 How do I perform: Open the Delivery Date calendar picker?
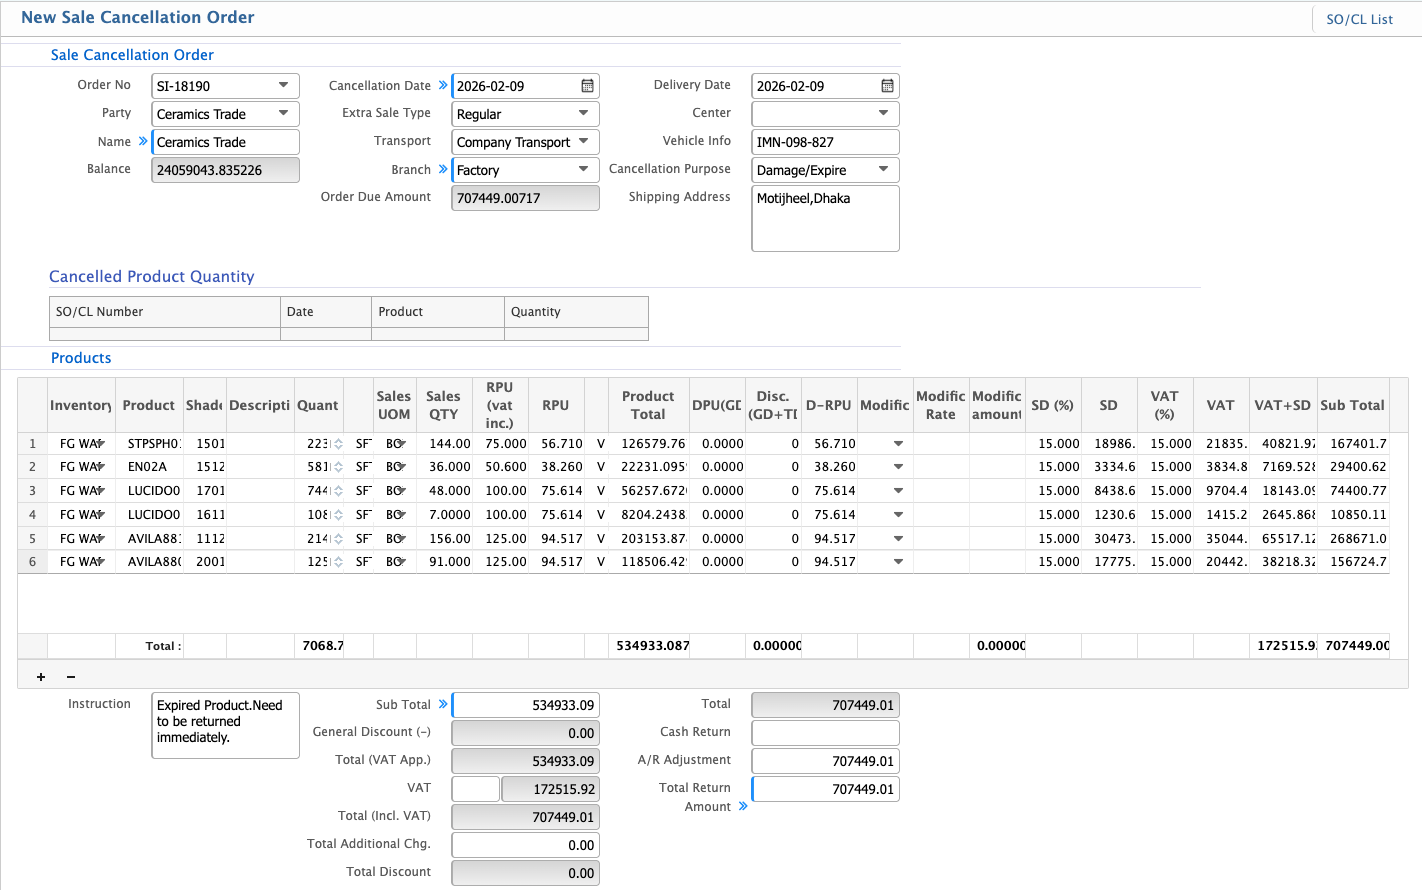(x=887, y=86)
